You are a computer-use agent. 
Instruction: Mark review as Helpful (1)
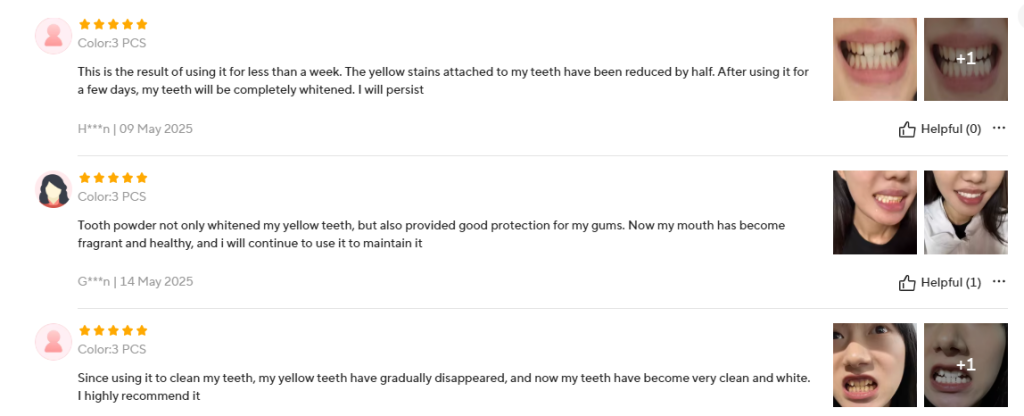point(950,282)
